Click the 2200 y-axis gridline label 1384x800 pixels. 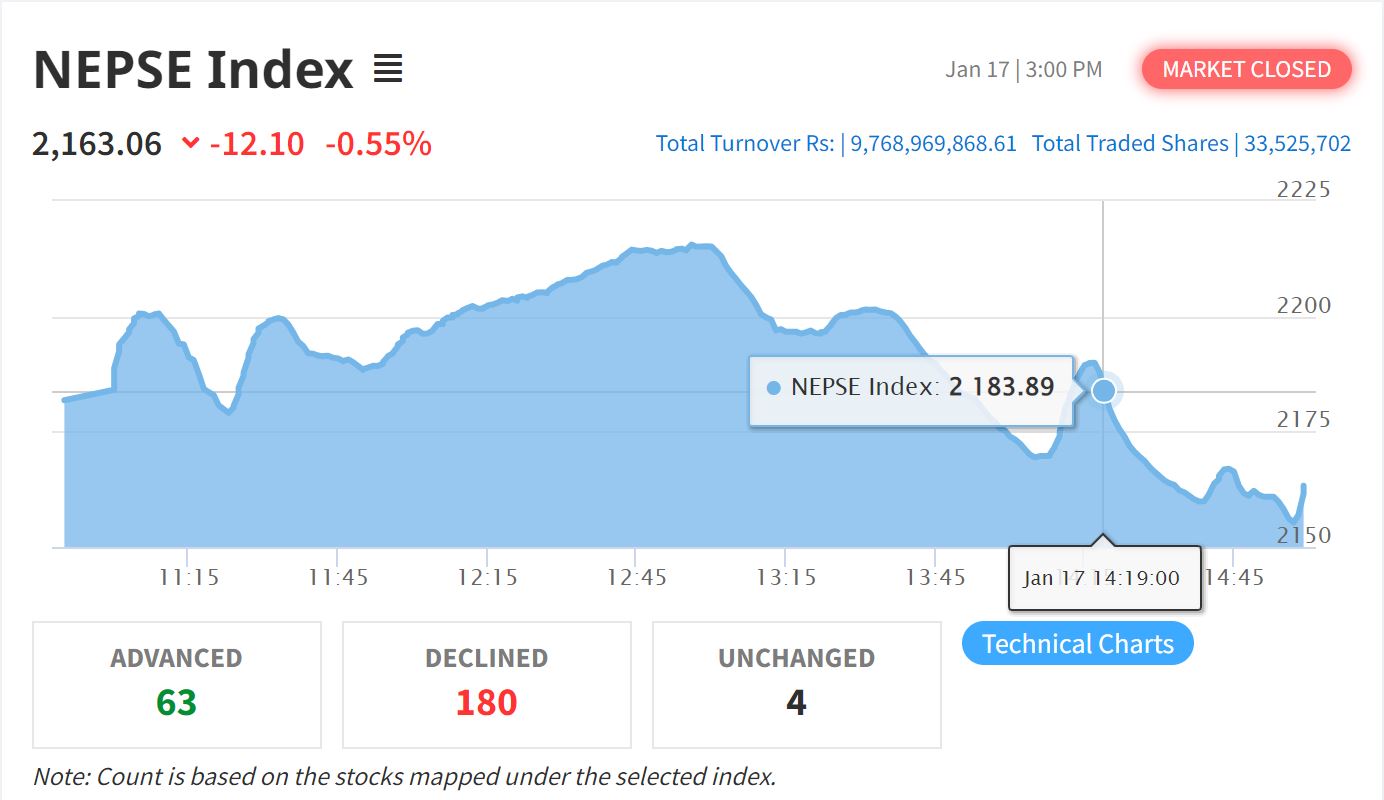coord(1304,306)
